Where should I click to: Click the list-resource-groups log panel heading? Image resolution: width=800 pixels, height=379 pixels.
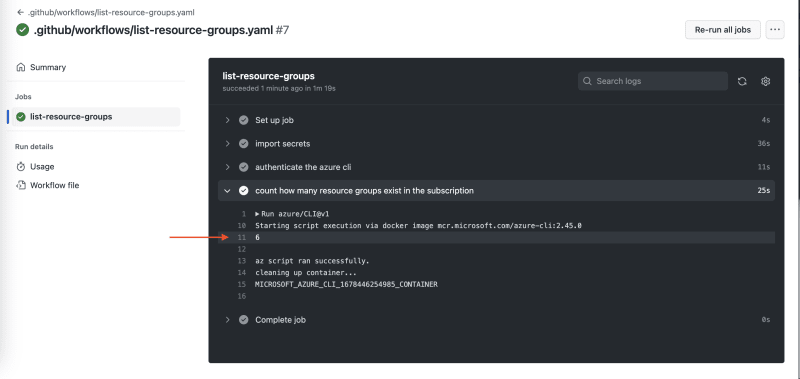coord(268,76)
